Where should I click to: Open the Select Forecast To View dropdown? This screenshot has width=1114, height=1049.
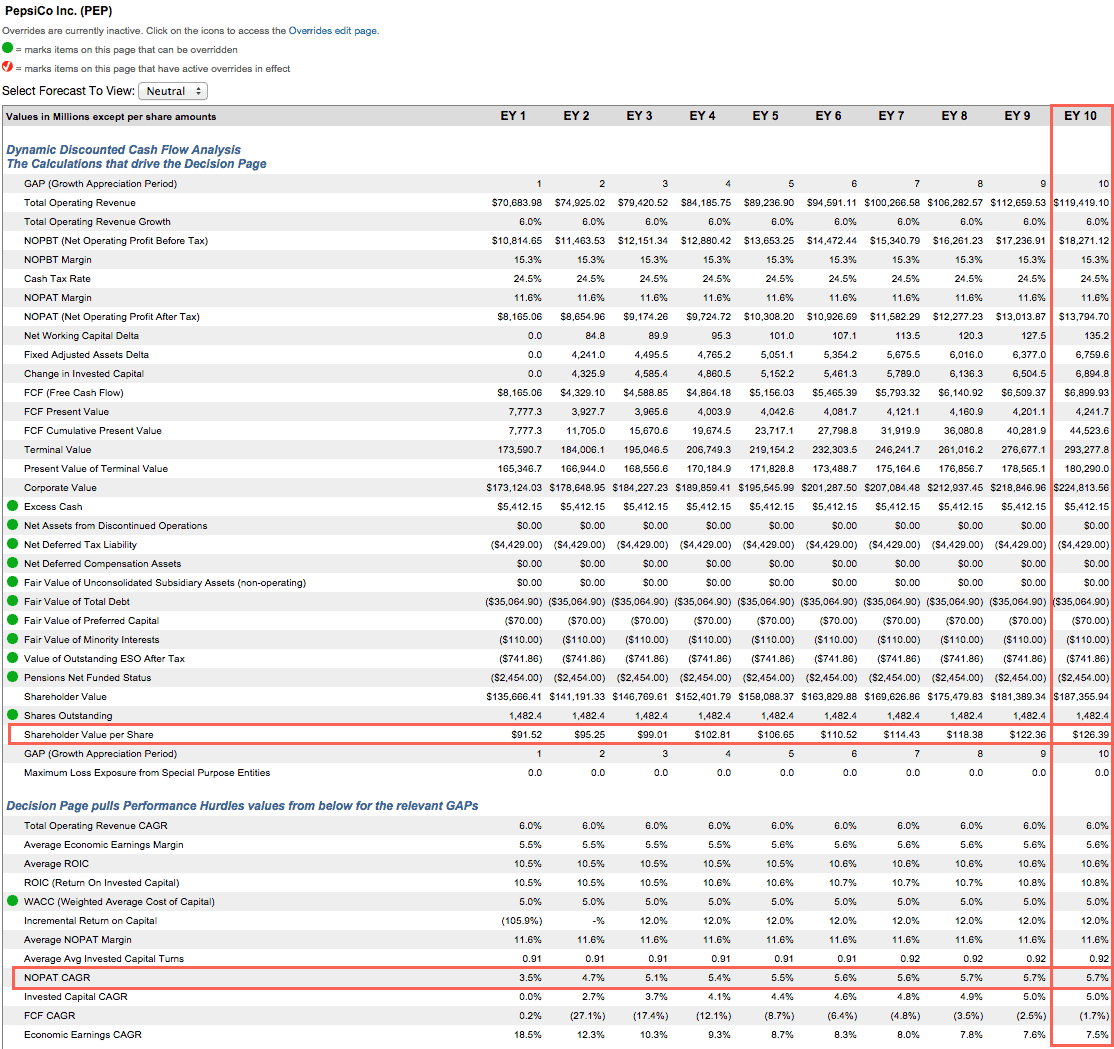(x=173, y=91)
